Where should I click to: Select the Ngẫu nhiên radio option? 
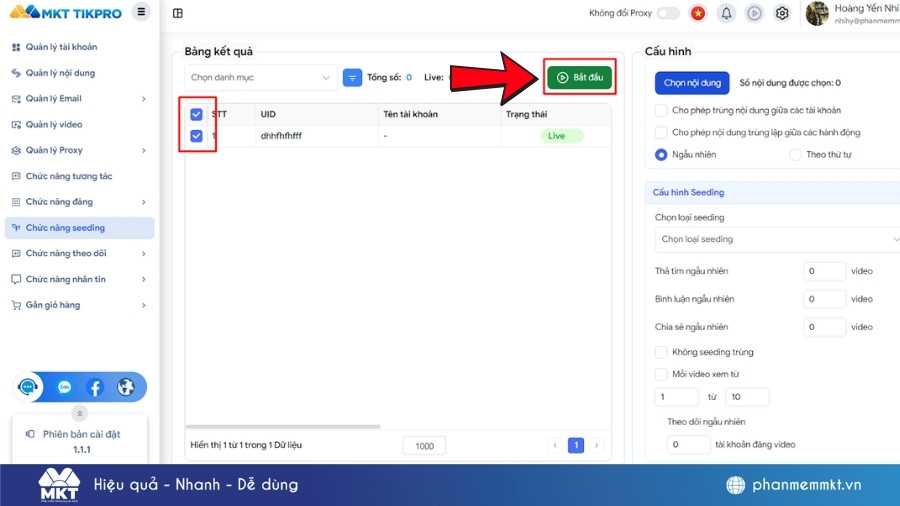(x=661, y=155)
